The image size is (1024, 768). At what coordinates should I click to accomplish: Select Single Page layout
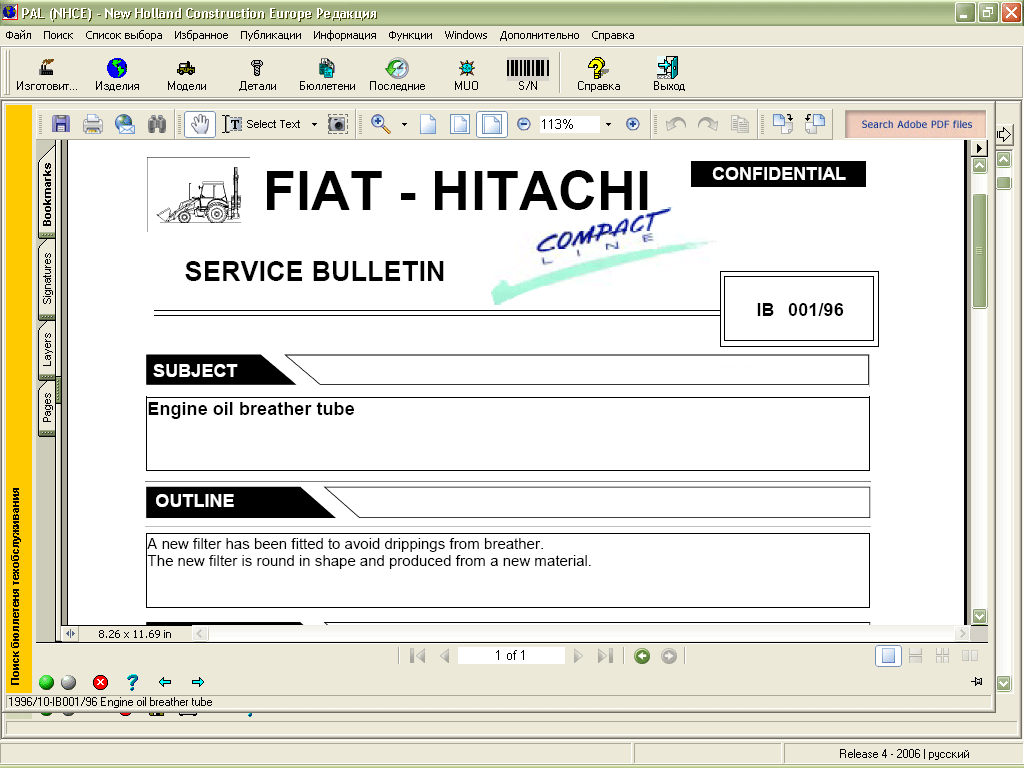point(888,656)
